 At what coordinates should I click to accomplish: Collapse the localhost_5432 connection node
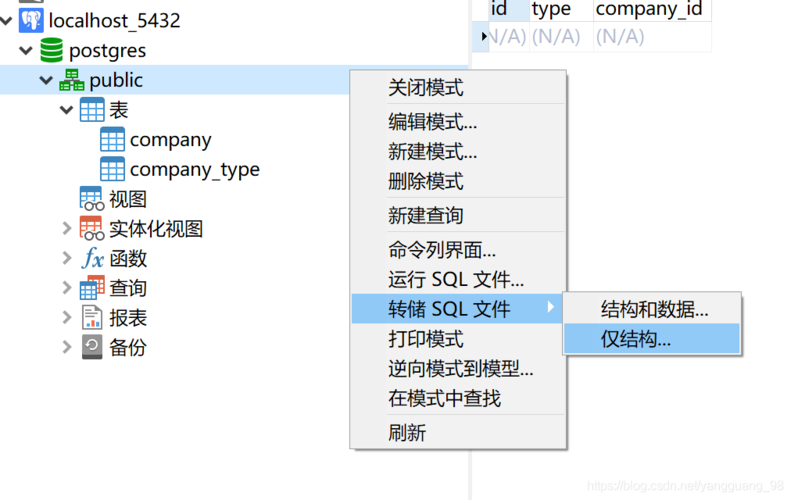click(6, 21)
